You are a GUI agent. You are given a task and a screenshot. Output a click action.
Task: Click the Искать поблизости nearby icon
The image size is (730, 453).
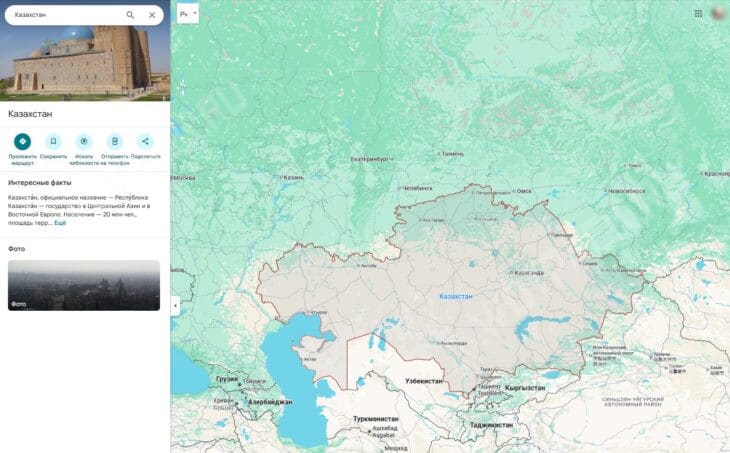(x=84, y=142)
